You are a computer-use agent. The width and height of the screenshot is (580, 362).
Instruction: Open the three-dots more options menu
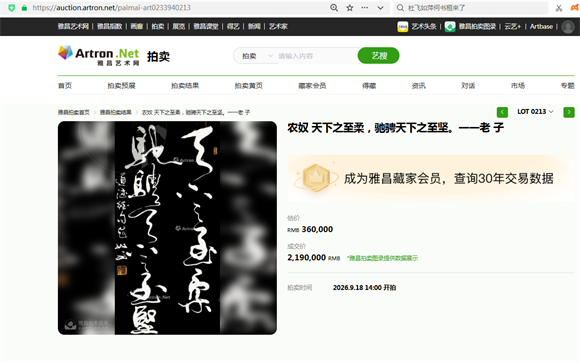click(x=365, y=8)
